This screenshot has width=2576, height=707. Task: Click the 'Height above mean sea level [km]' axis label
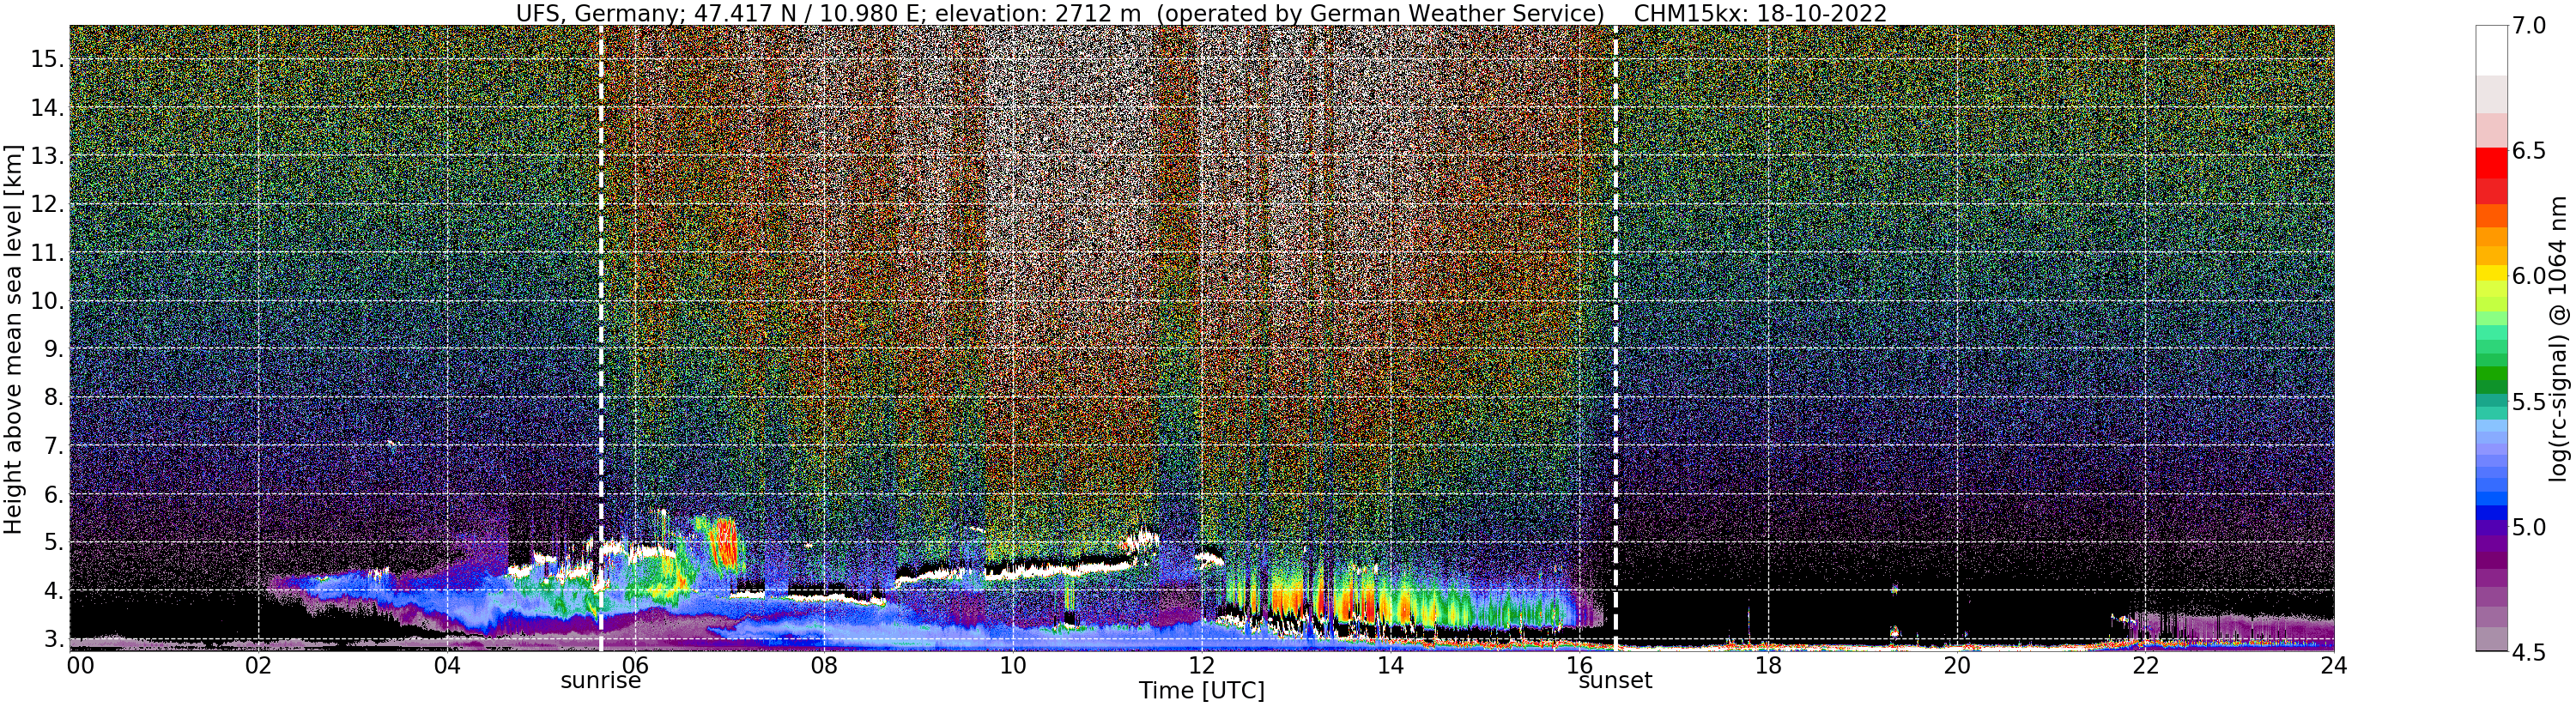click(x=13, y=338)
